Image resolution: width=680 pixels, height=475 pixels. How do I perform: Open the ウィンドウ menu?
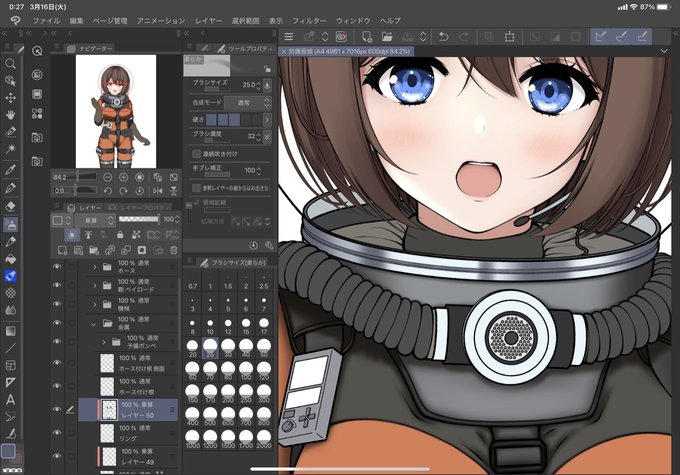coord(353,20)
